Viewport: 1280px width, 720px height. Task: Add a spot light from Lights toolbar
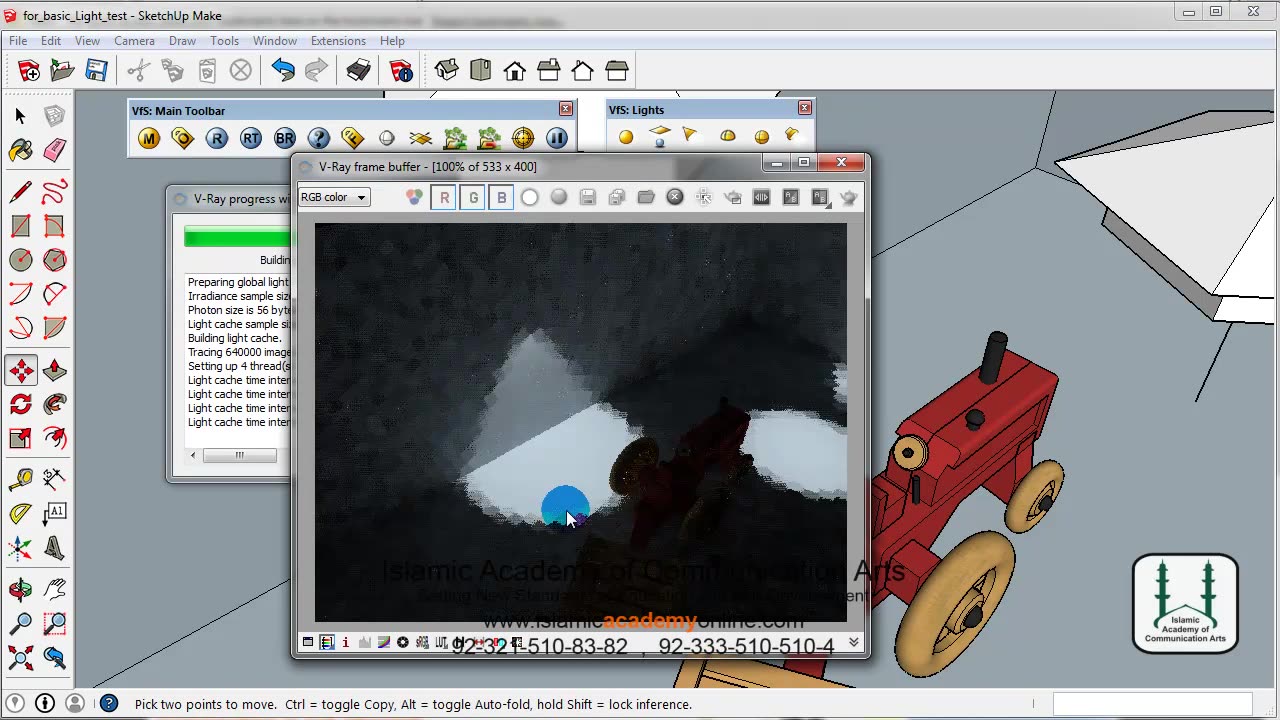(x=689, y=135)
